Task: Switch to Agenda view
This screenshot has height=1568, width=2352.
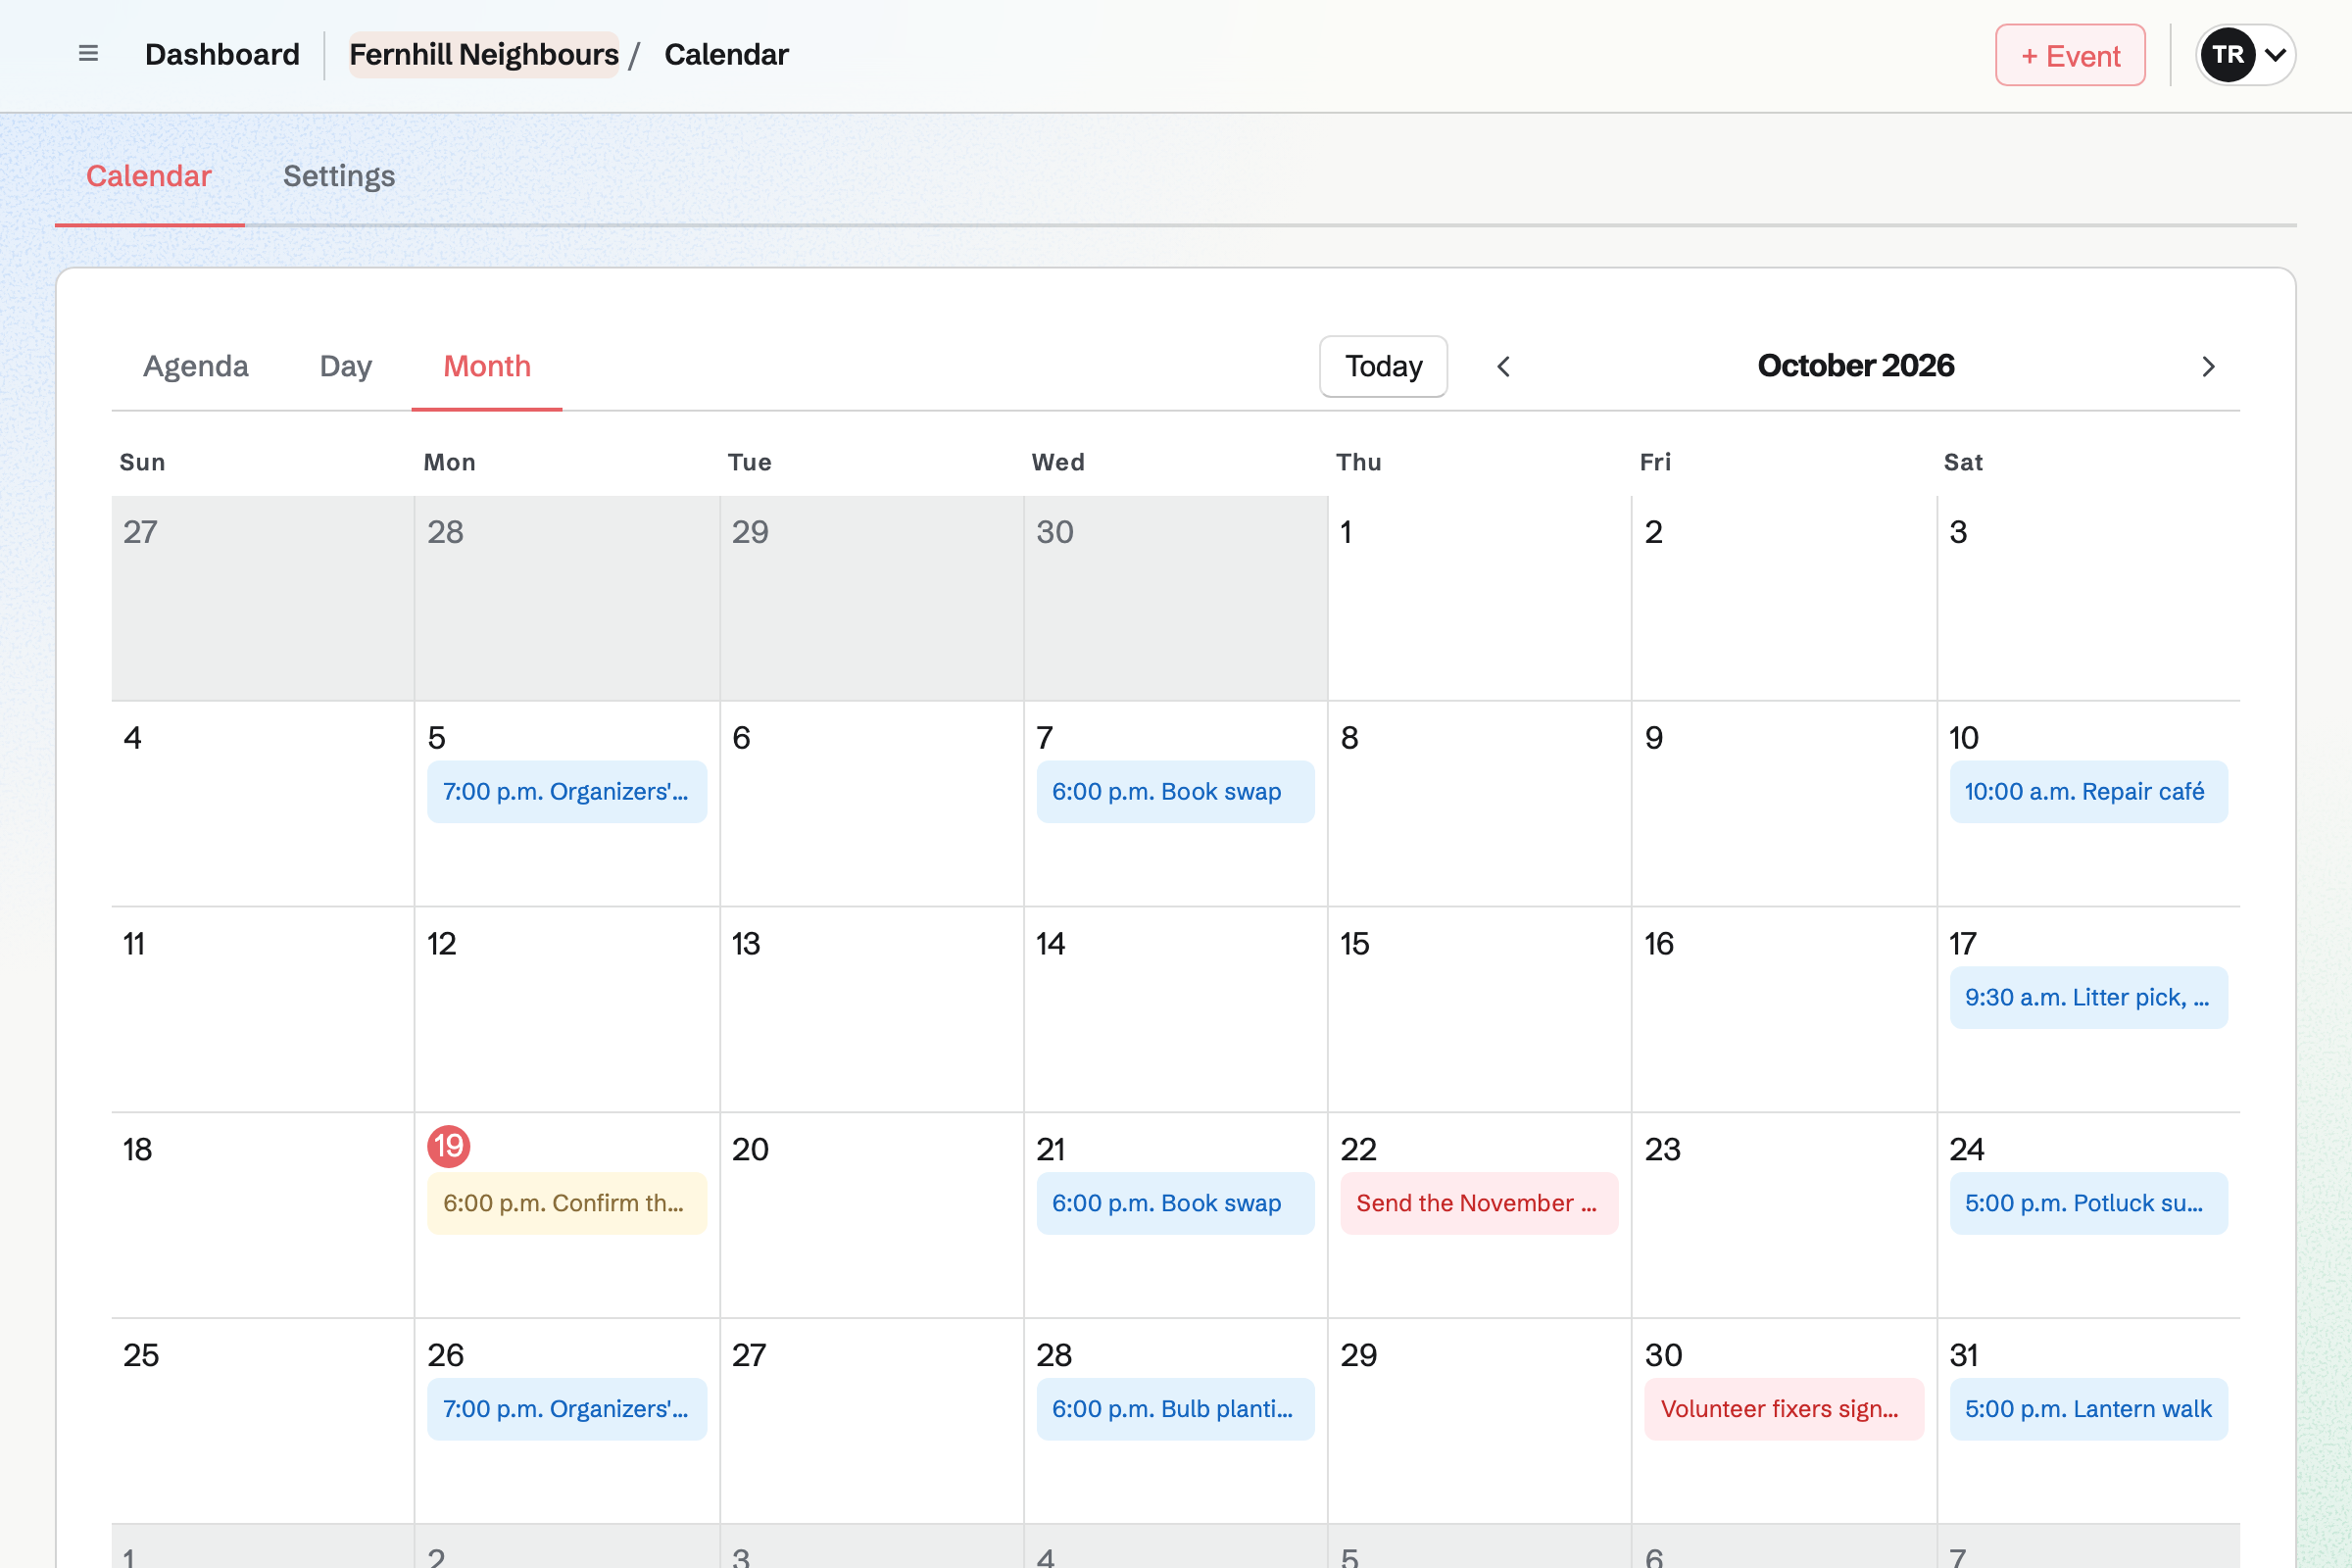Action: click(x=196, y=367)
